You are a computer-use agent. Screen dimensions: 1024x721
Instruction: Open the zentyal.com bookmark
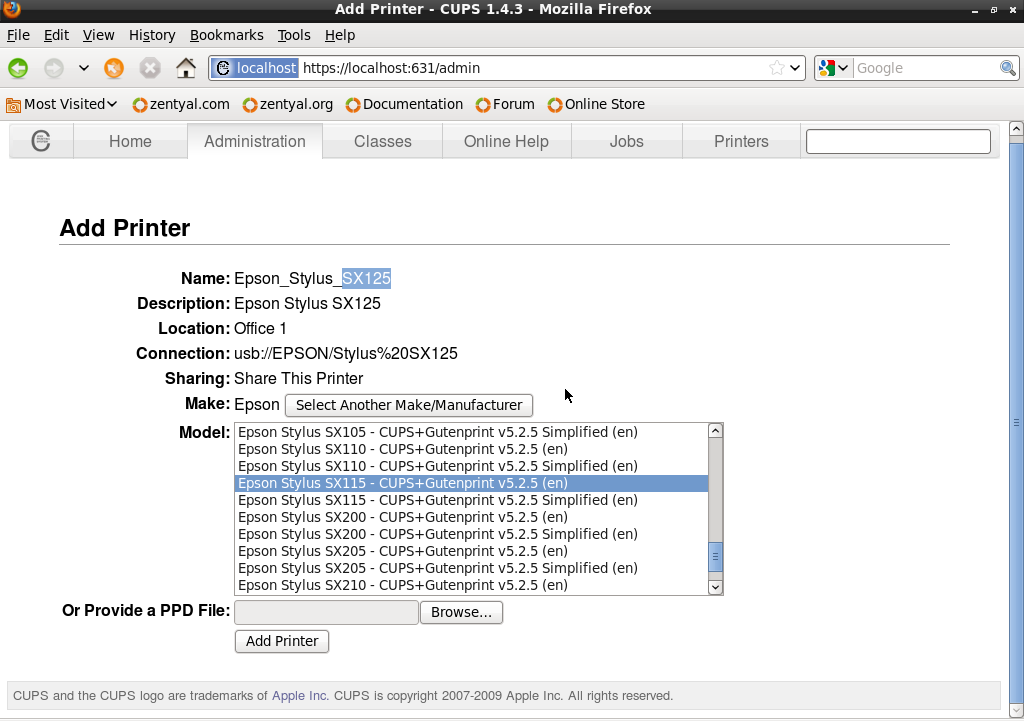181,104
